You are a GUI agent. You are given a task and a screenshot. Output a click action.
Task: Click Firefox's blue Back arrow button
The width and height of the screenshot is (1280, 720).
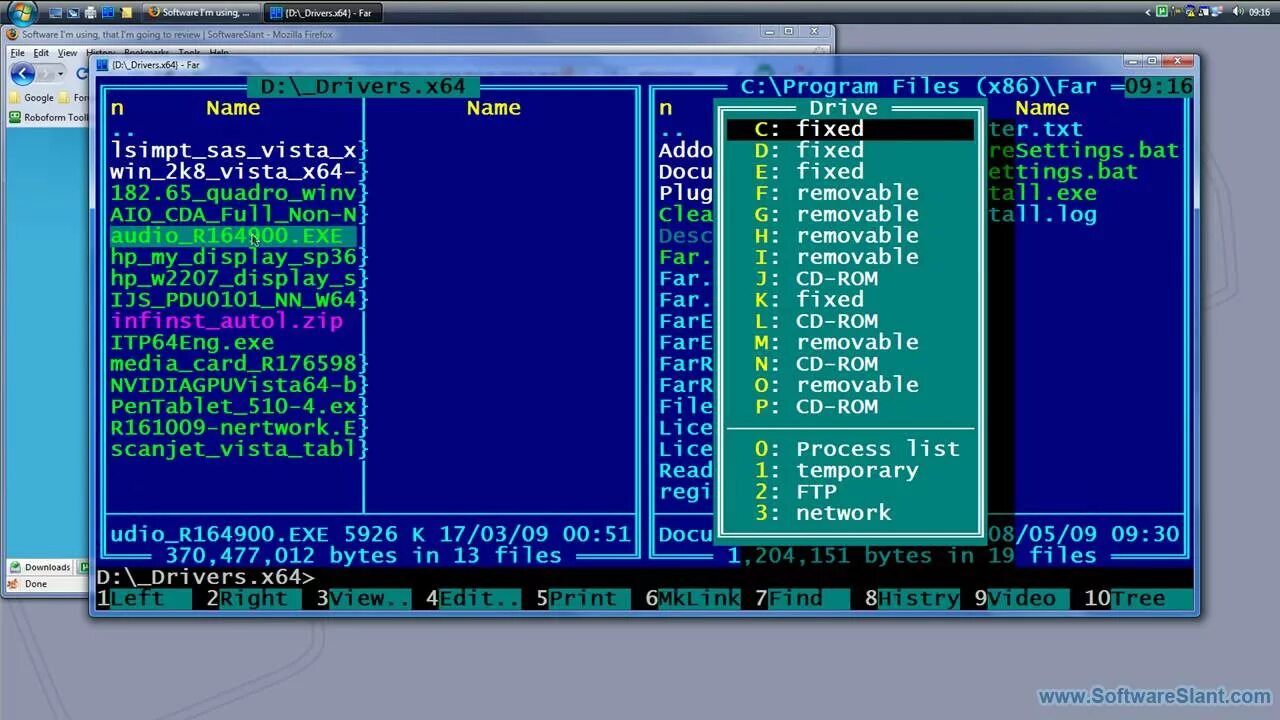click(x=22, y=73)
